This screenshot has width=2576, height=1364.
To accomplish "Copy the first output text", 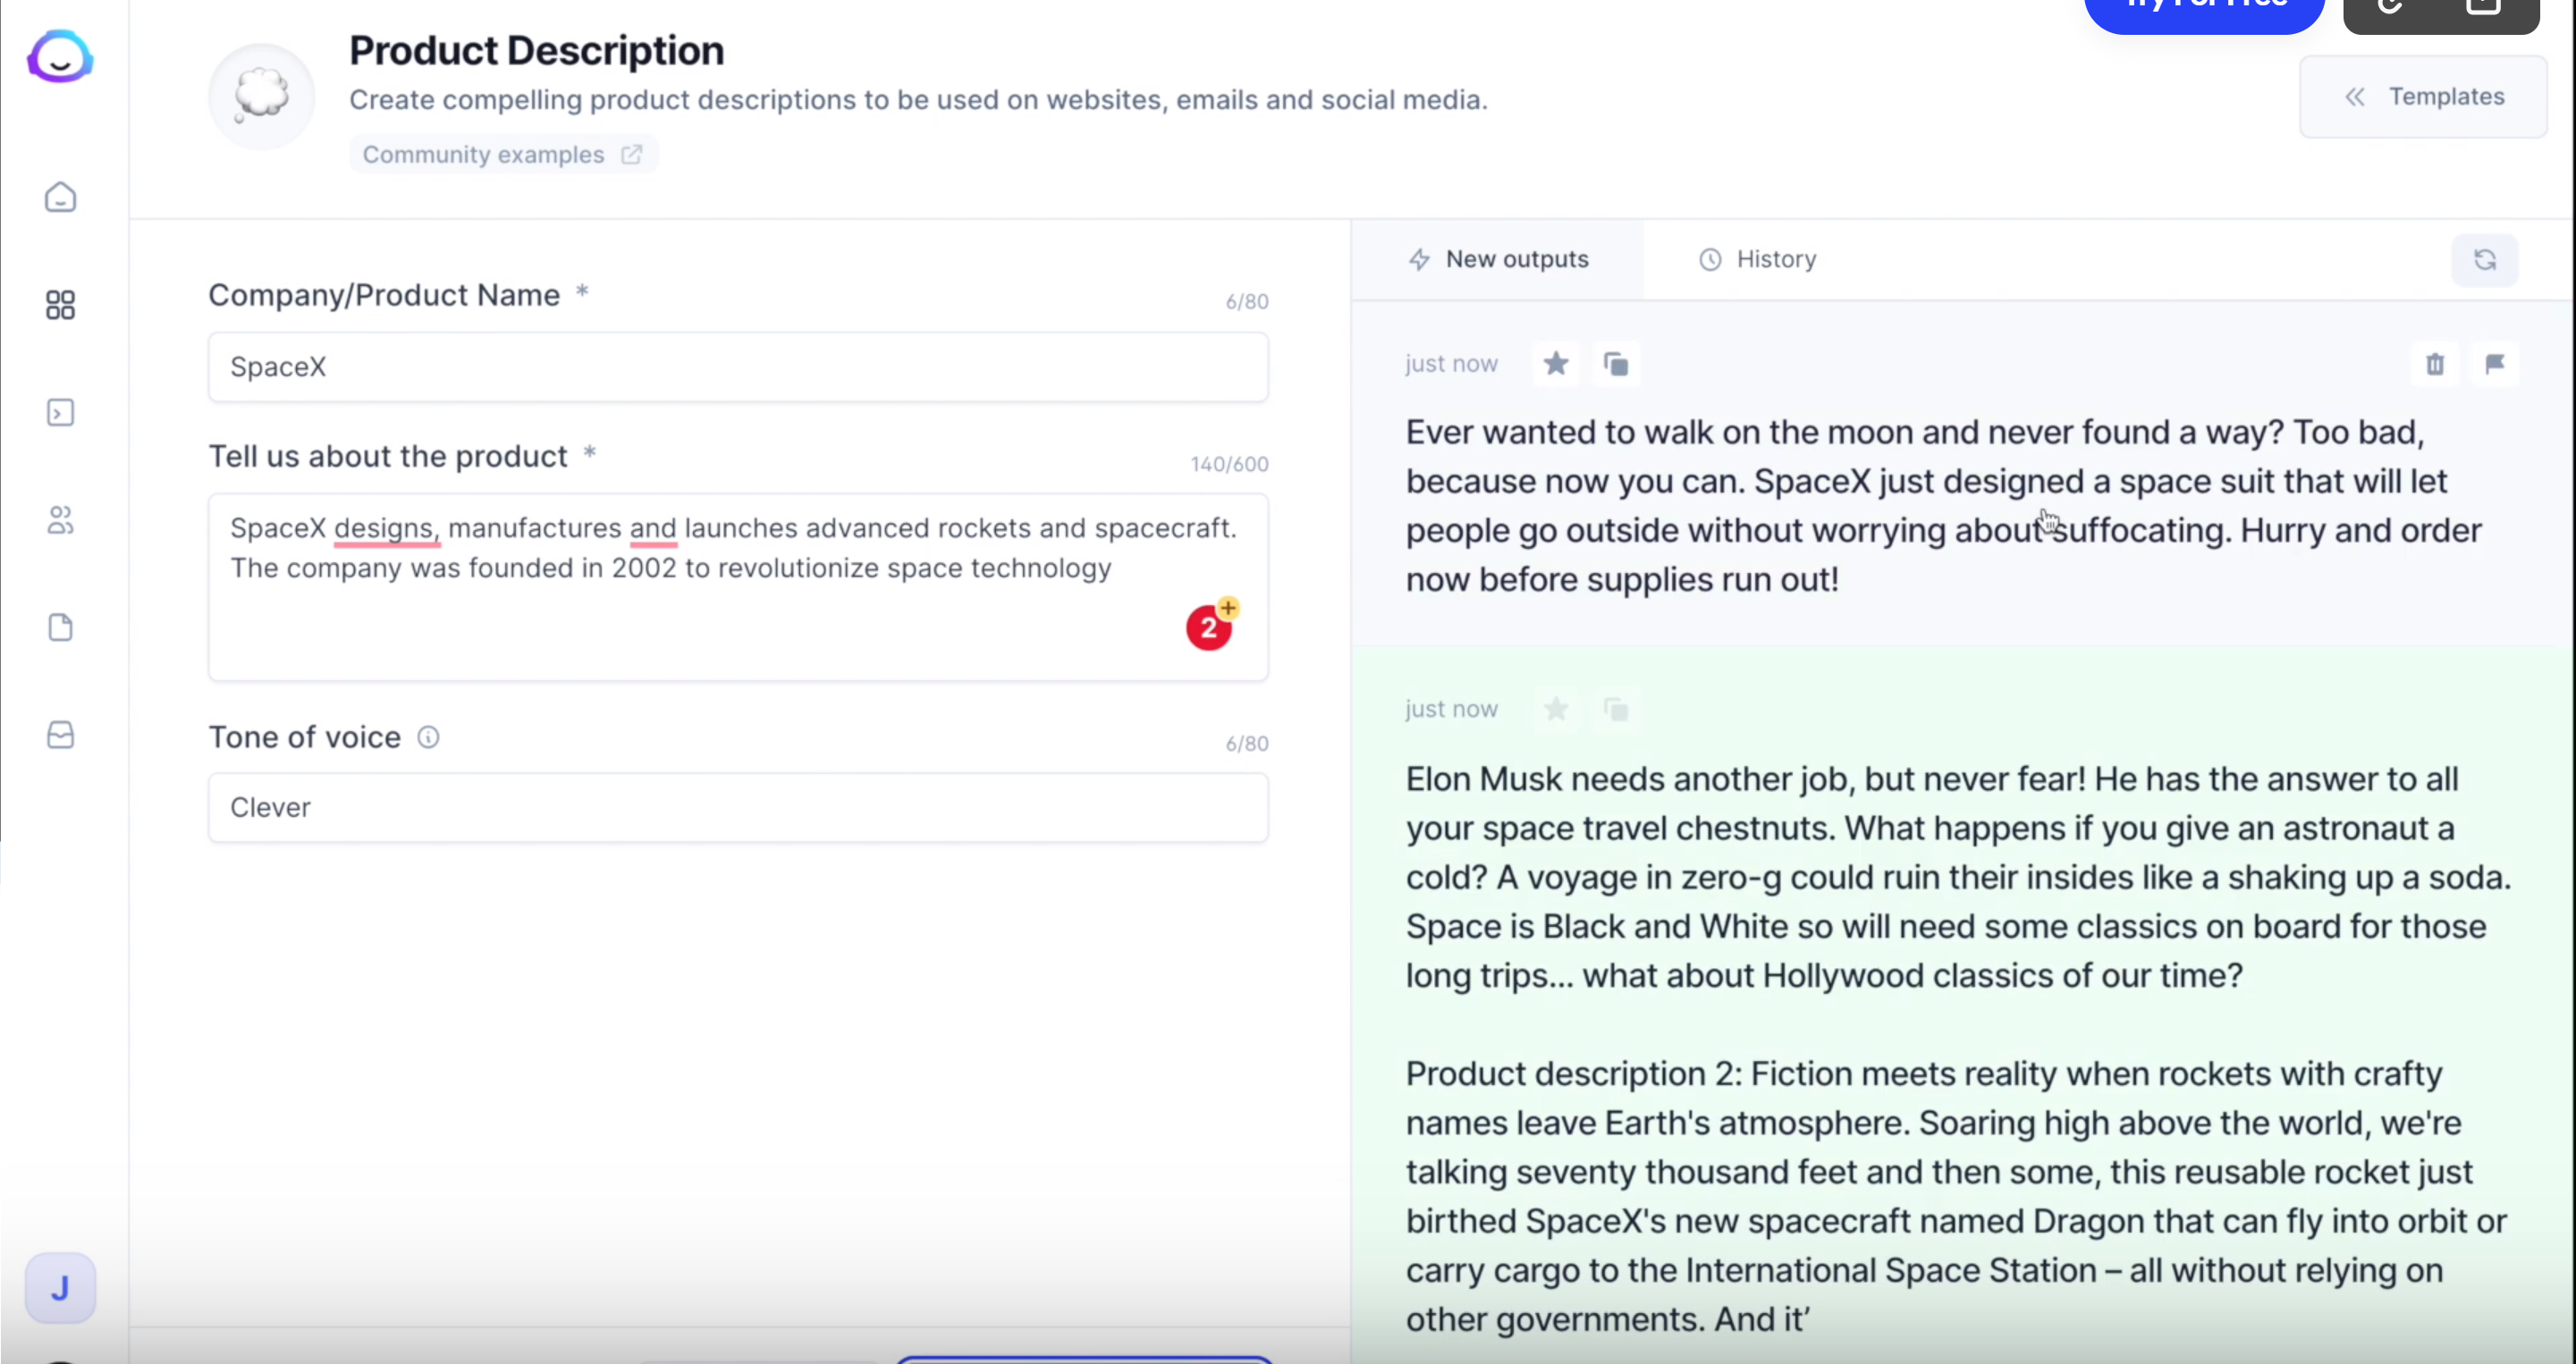I will click(1616, 363).
